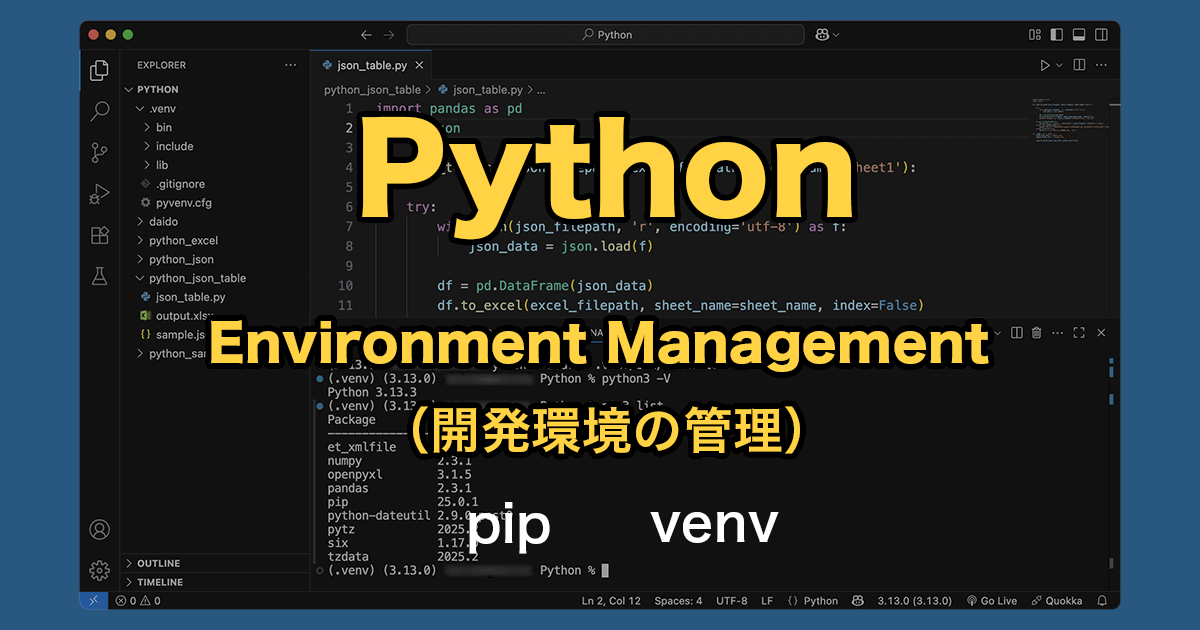The width and height of the screenshot is (1200, 630).
Task: Open the Search view in the activity bar
Action: click(x=99, y=111)
